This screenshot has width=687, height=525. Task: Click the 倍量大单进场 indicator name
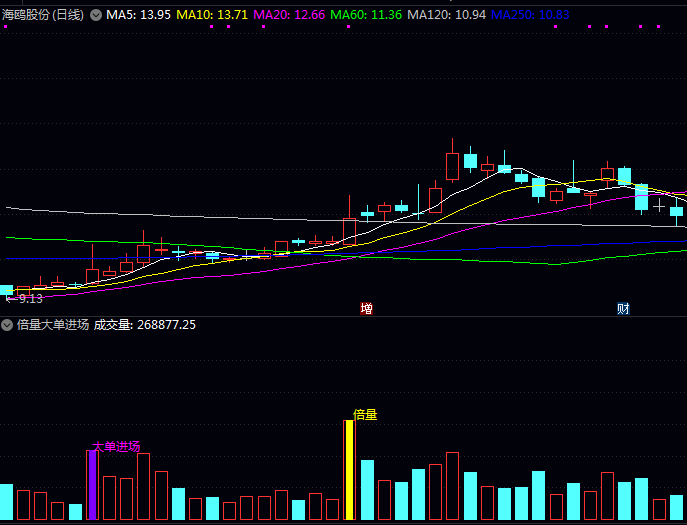coord(53,325)
